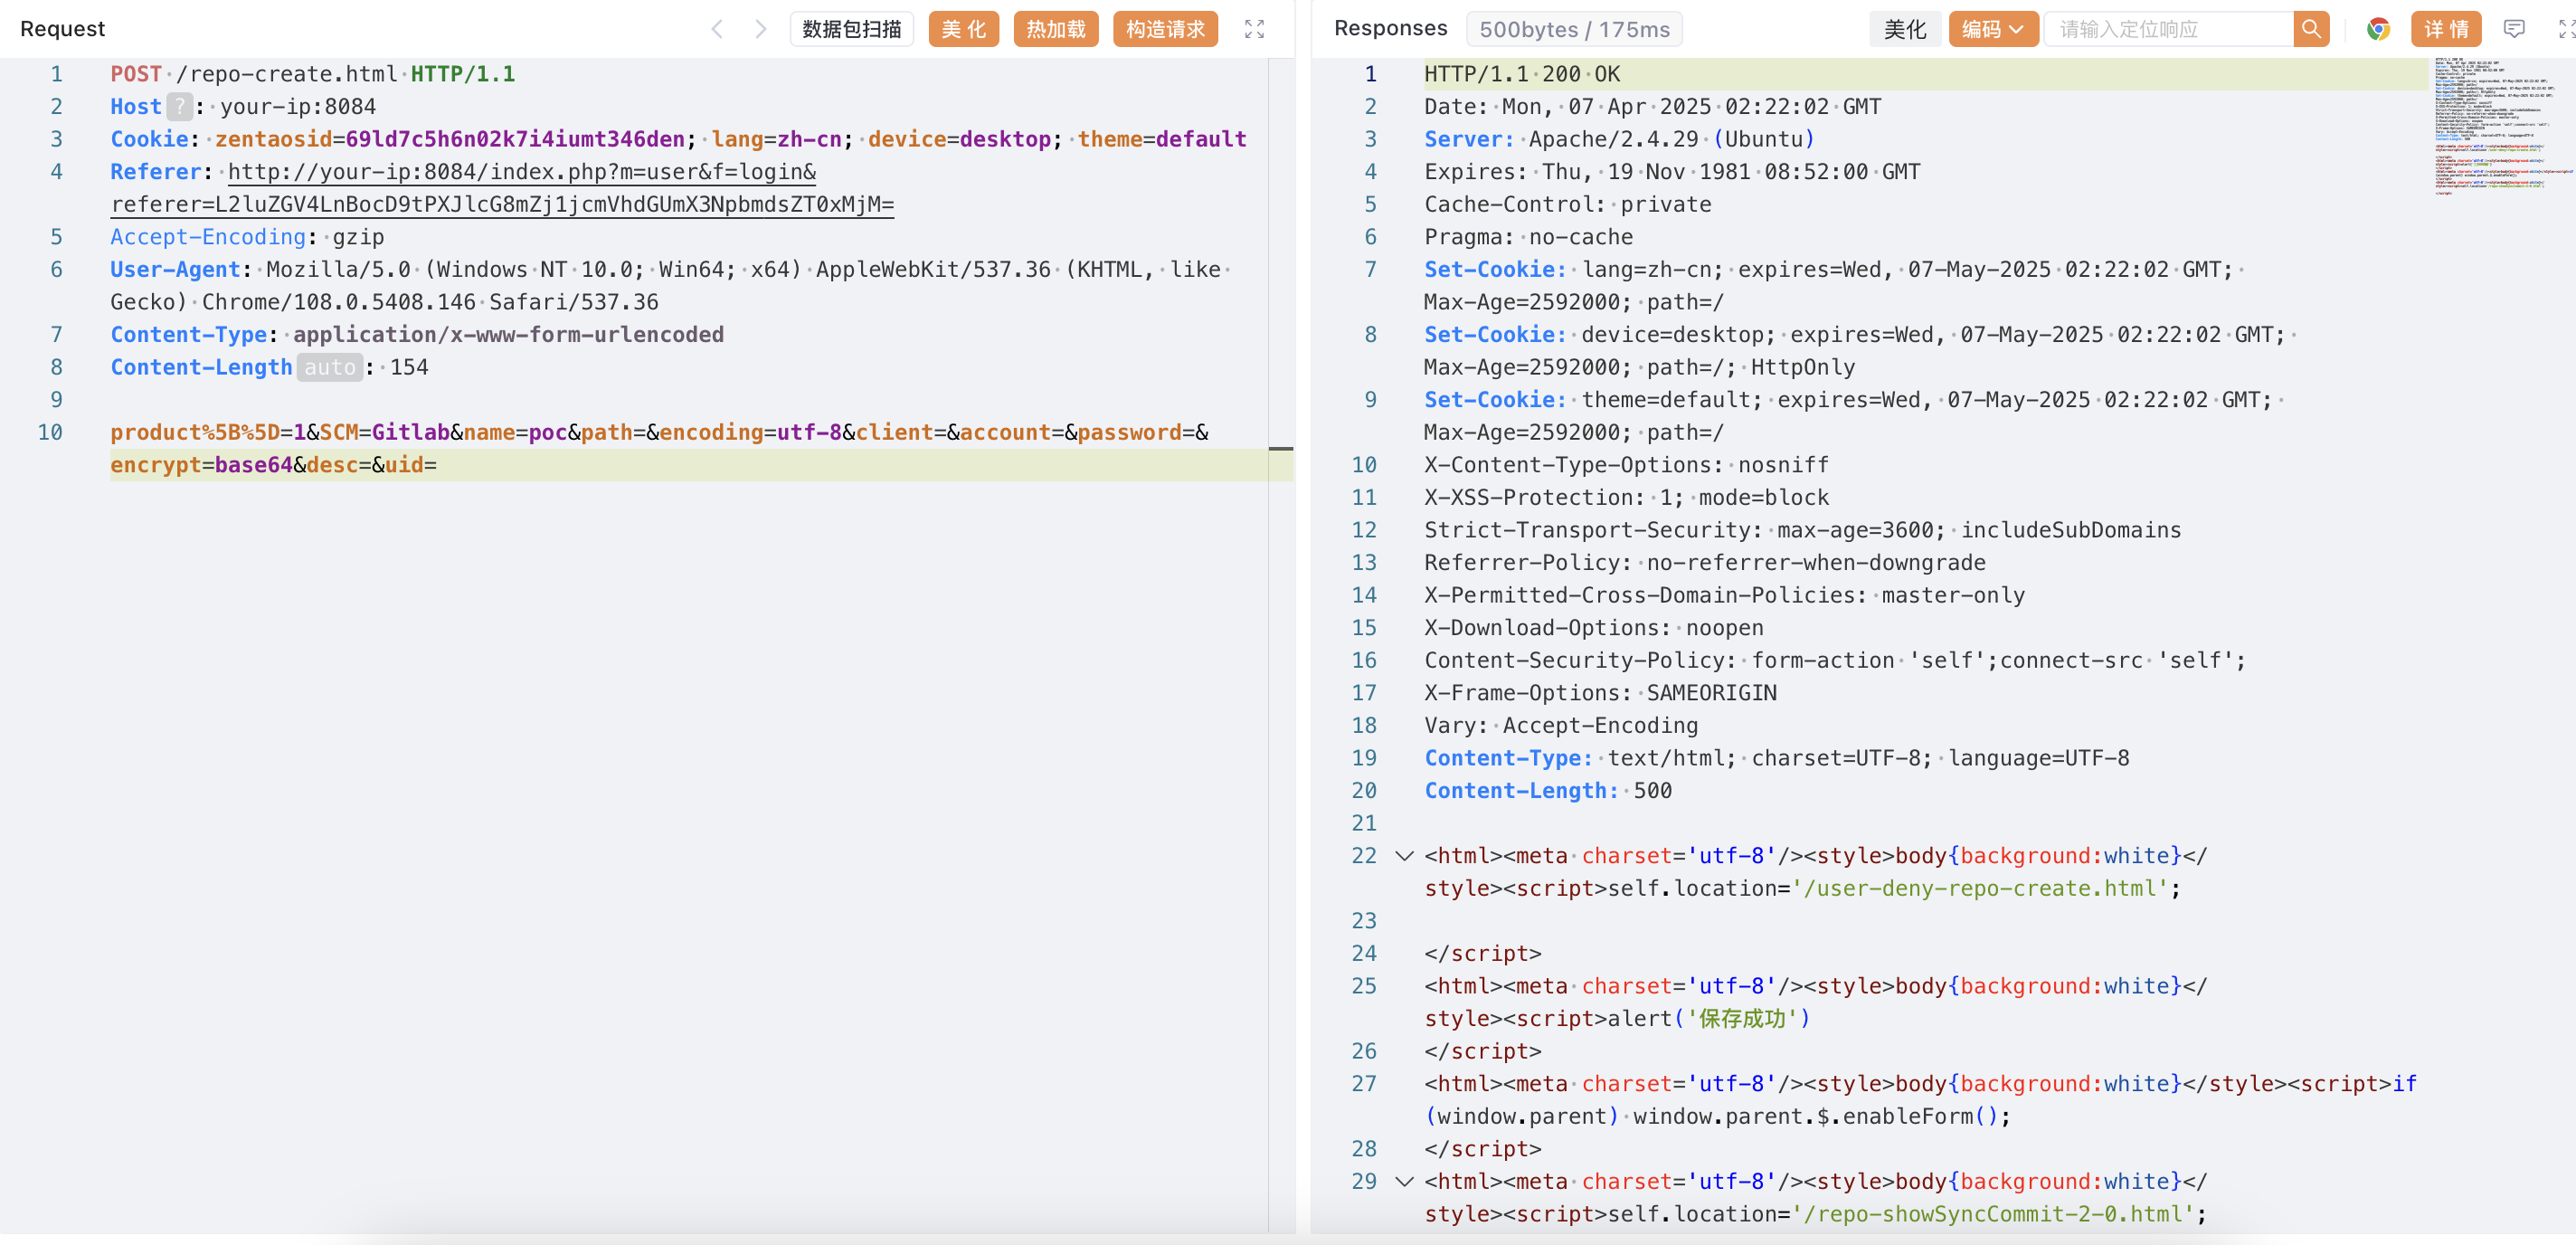Click the orange 美化 button in Request
Screen dimensions: 2576x1245
963,29
